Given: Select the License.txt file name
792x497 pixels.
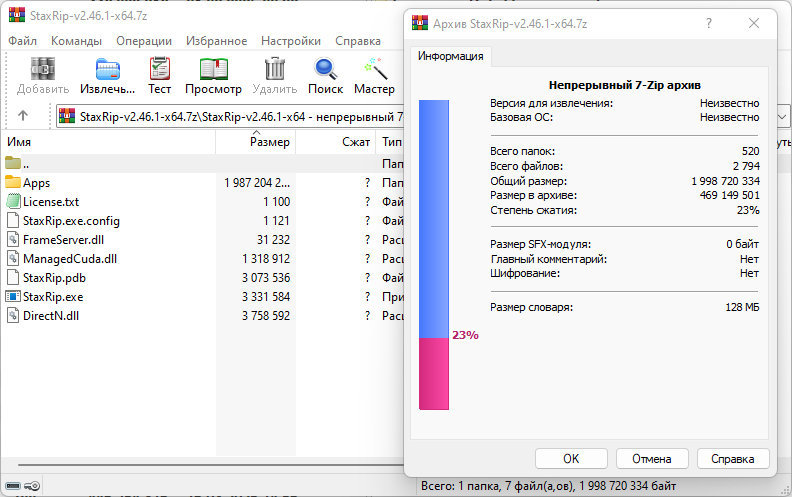Looking at the screenshot, I should (x=51, y=202).
